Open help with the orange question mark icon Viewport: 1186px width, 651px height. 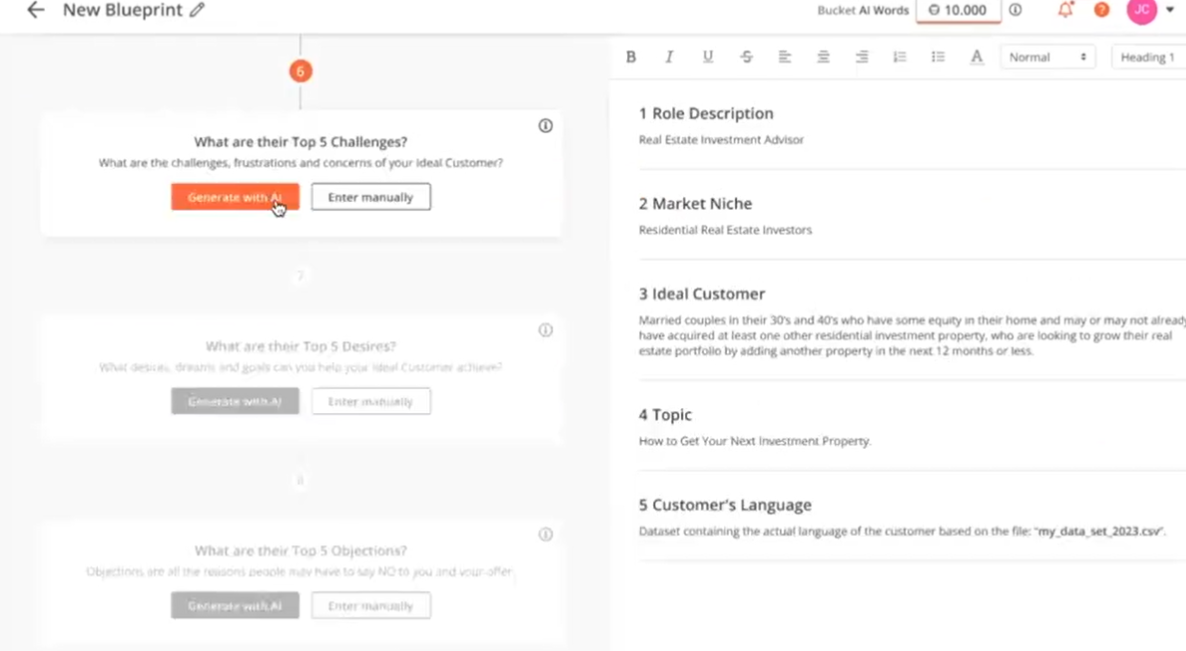point(1101,11)
